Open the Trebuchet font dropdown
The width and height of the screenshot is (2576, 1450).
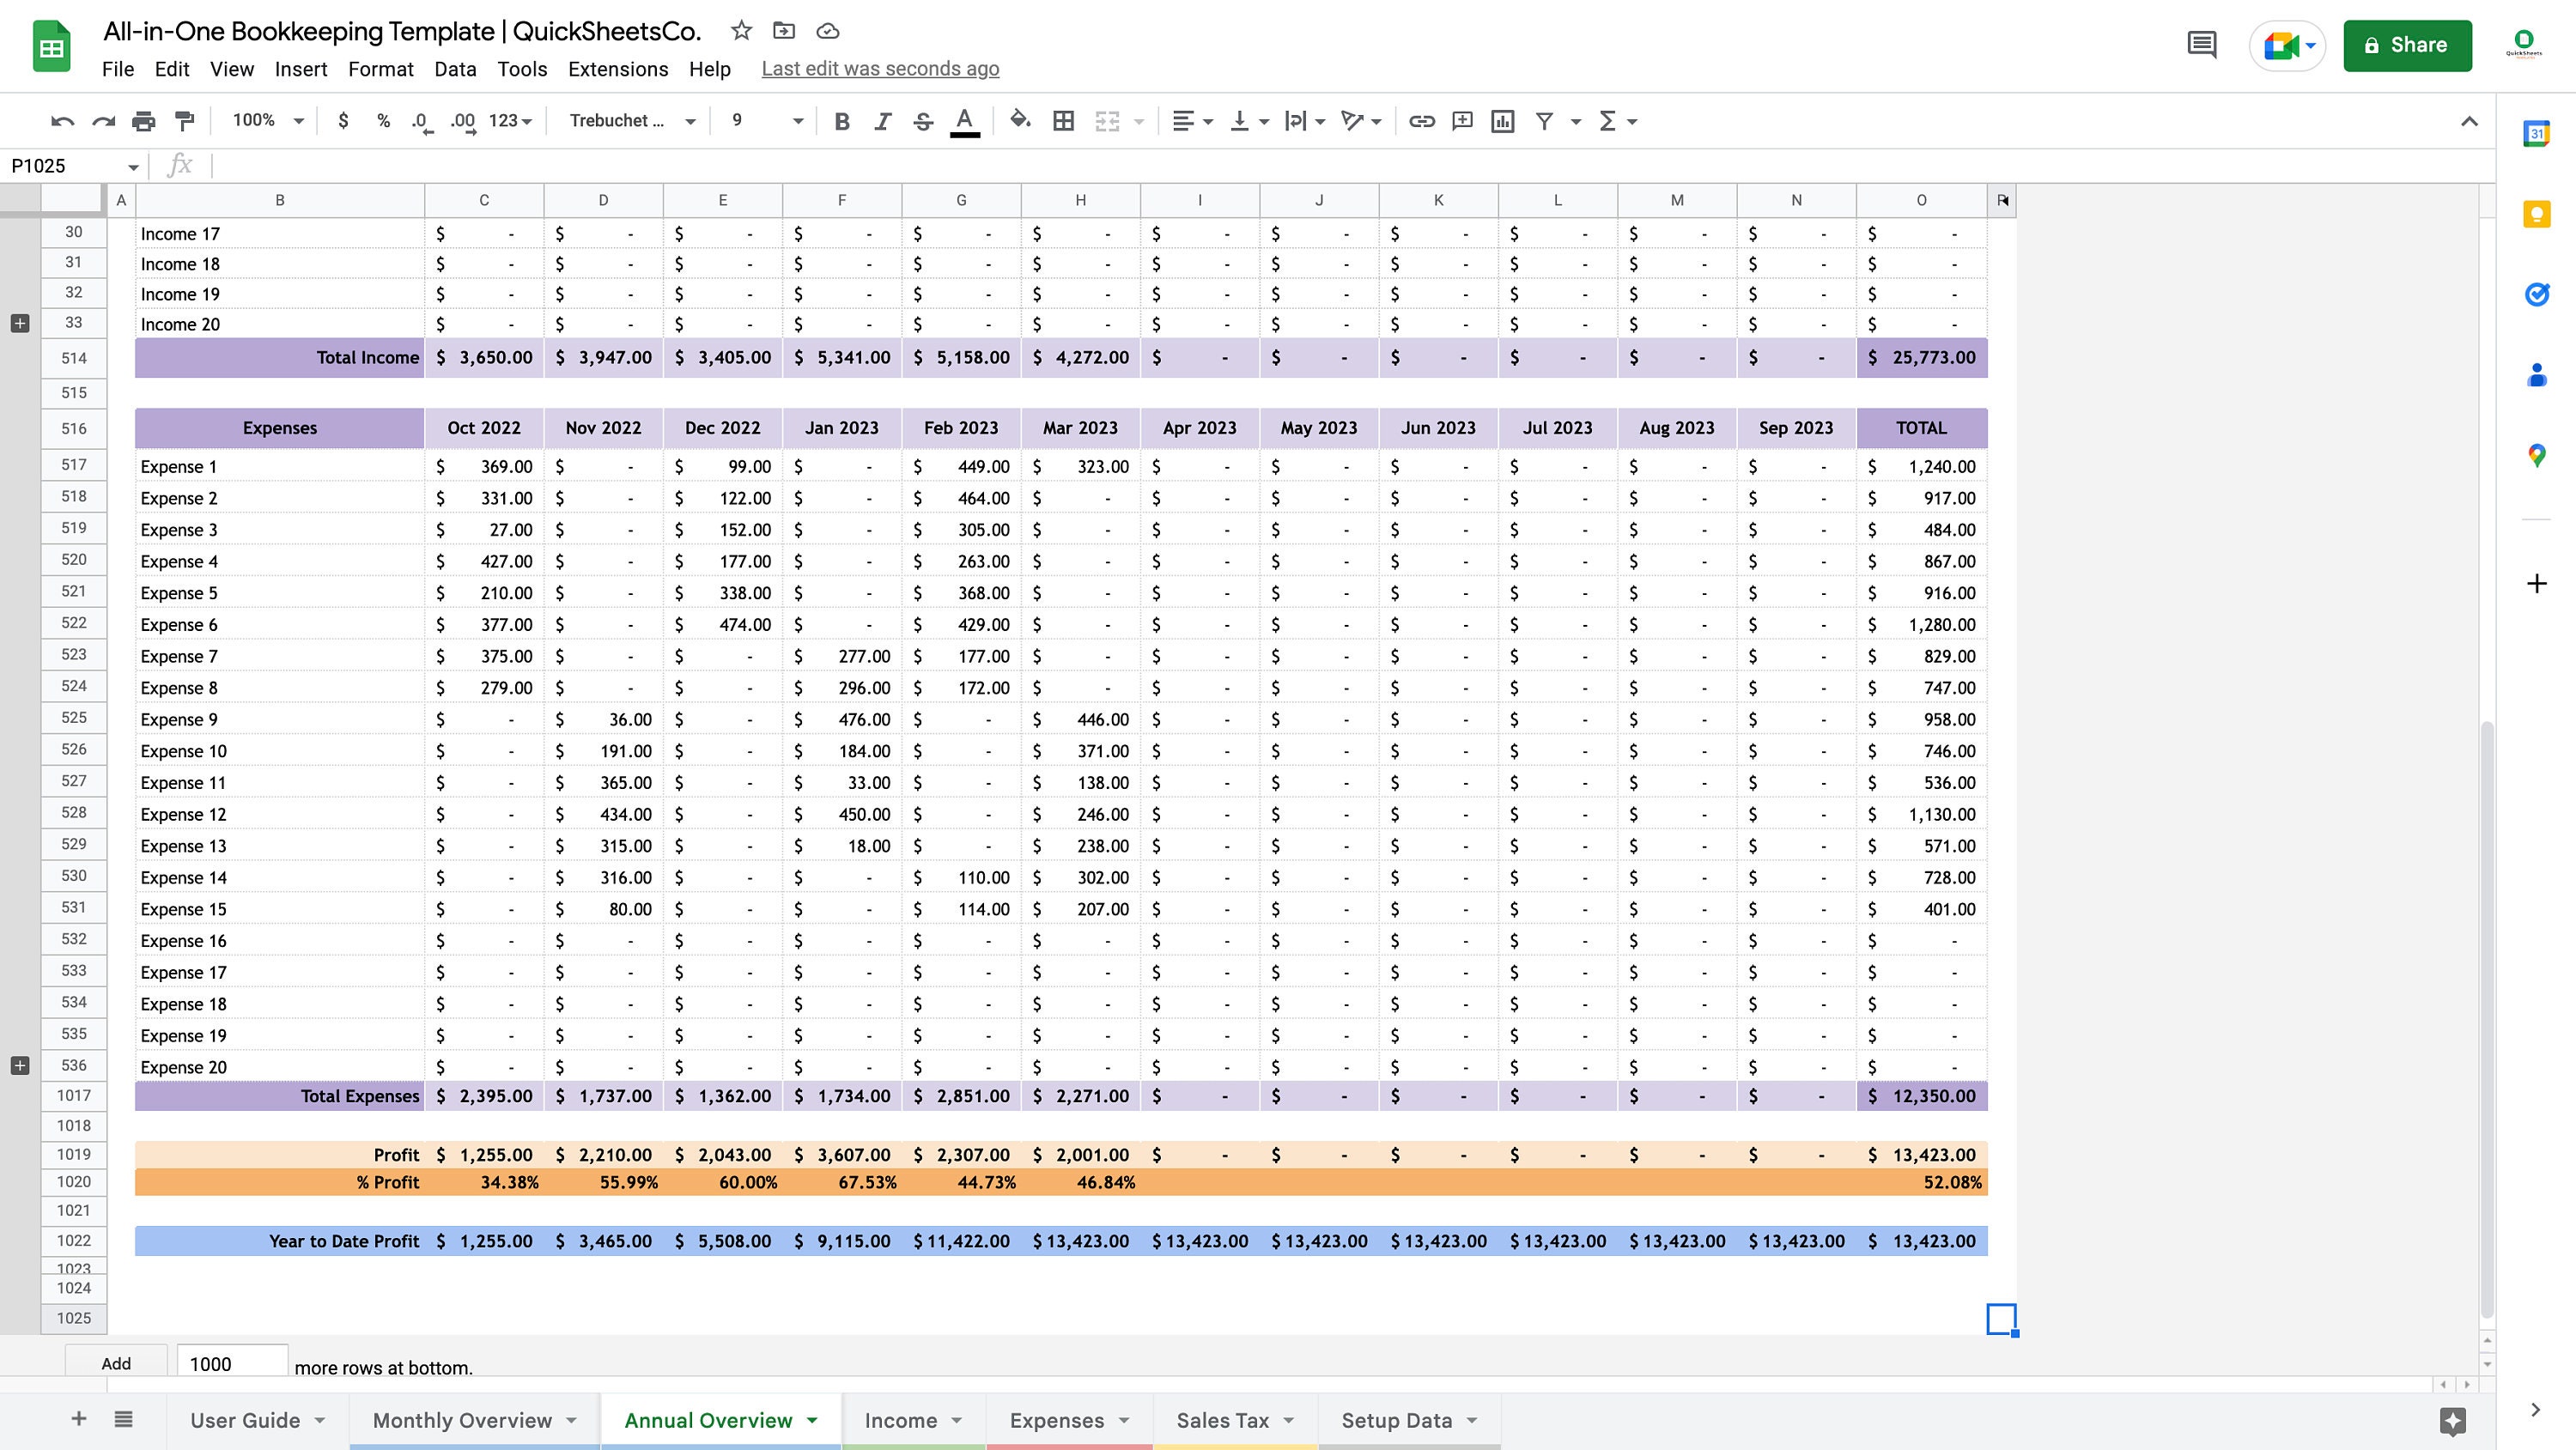[632, 121]
